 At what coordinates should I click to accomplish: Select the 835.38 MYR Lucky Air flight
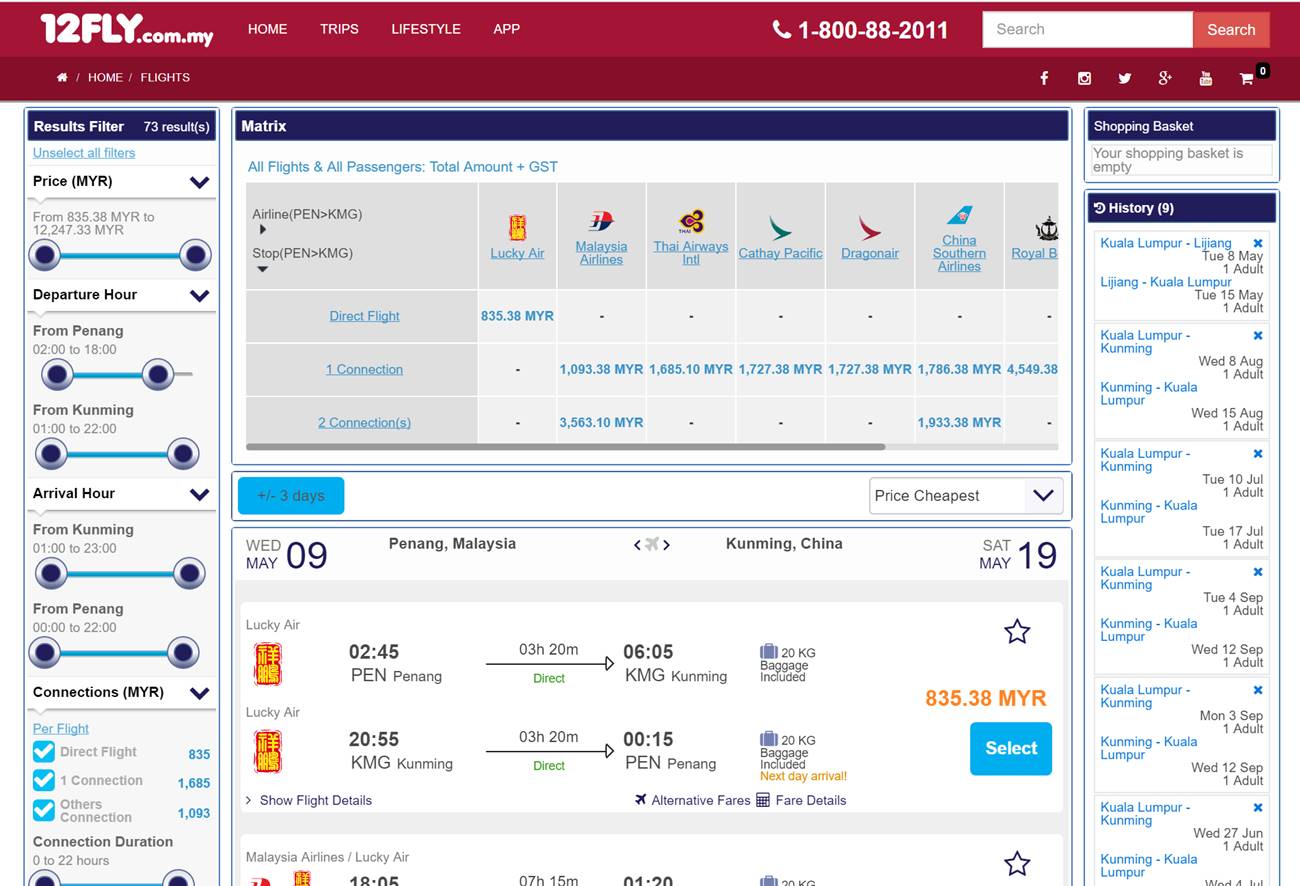point(1011,748)
